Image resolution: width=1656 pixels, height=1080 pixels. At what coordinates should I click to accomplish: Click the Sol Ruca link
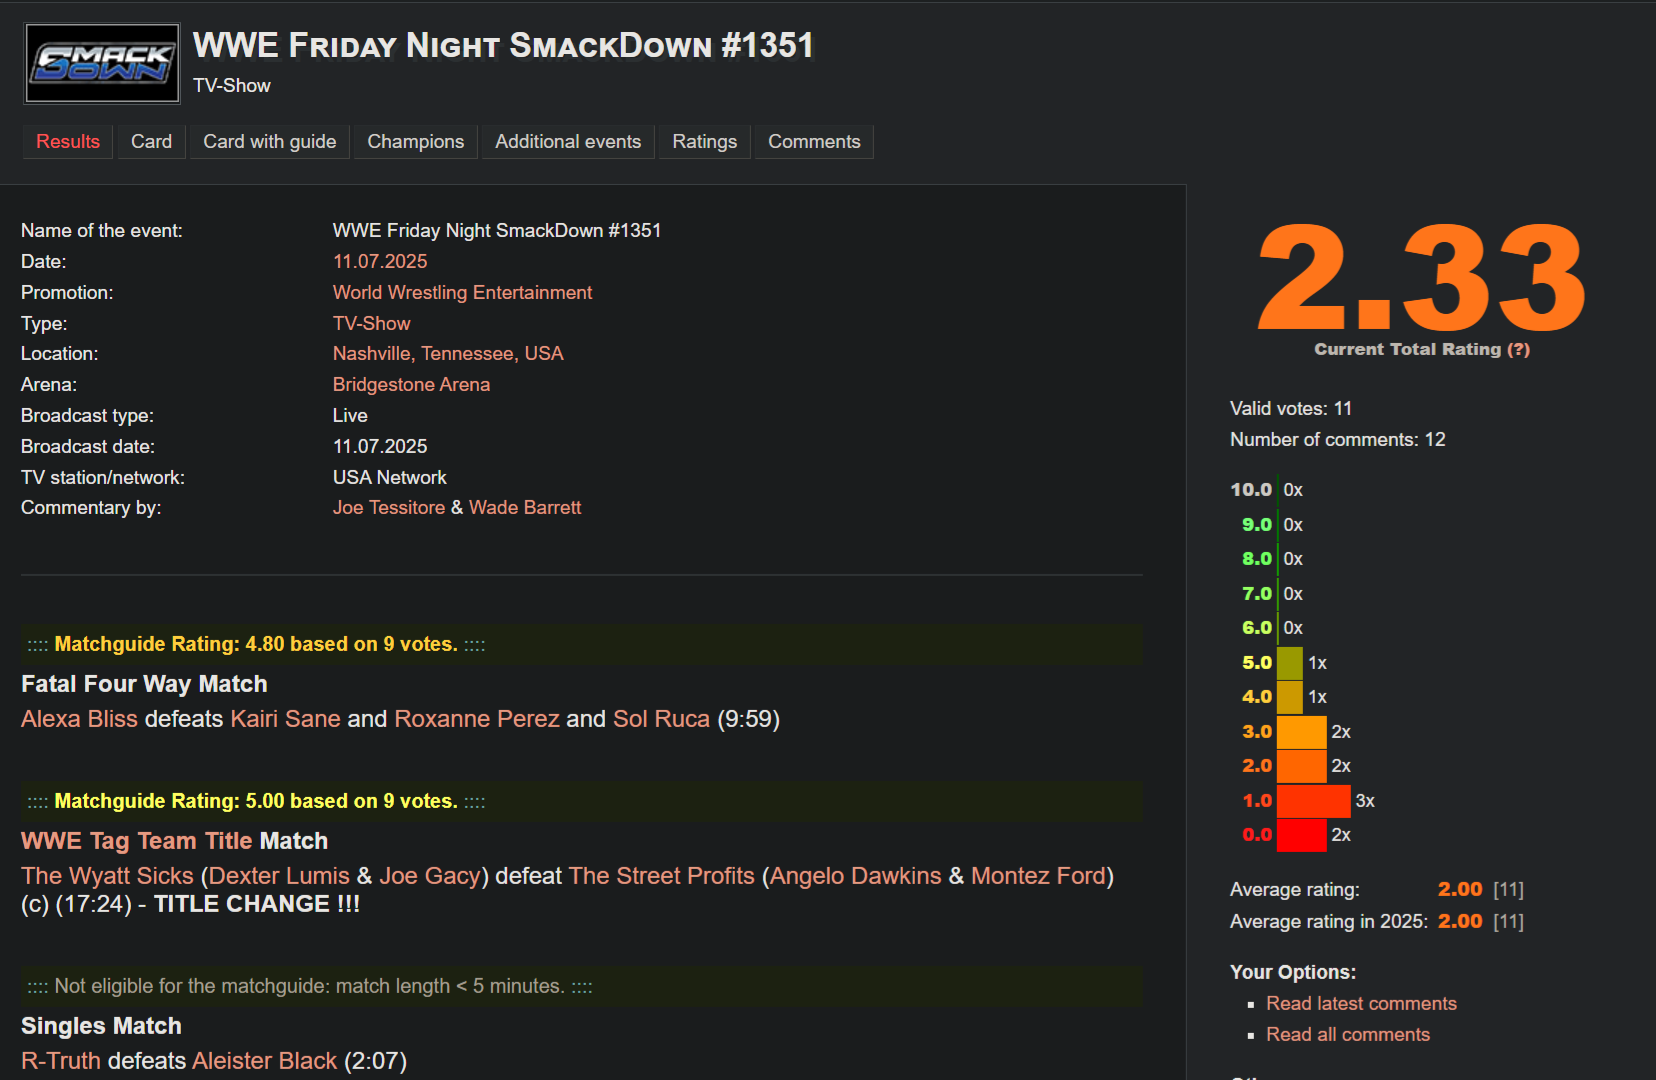(661, 719)
